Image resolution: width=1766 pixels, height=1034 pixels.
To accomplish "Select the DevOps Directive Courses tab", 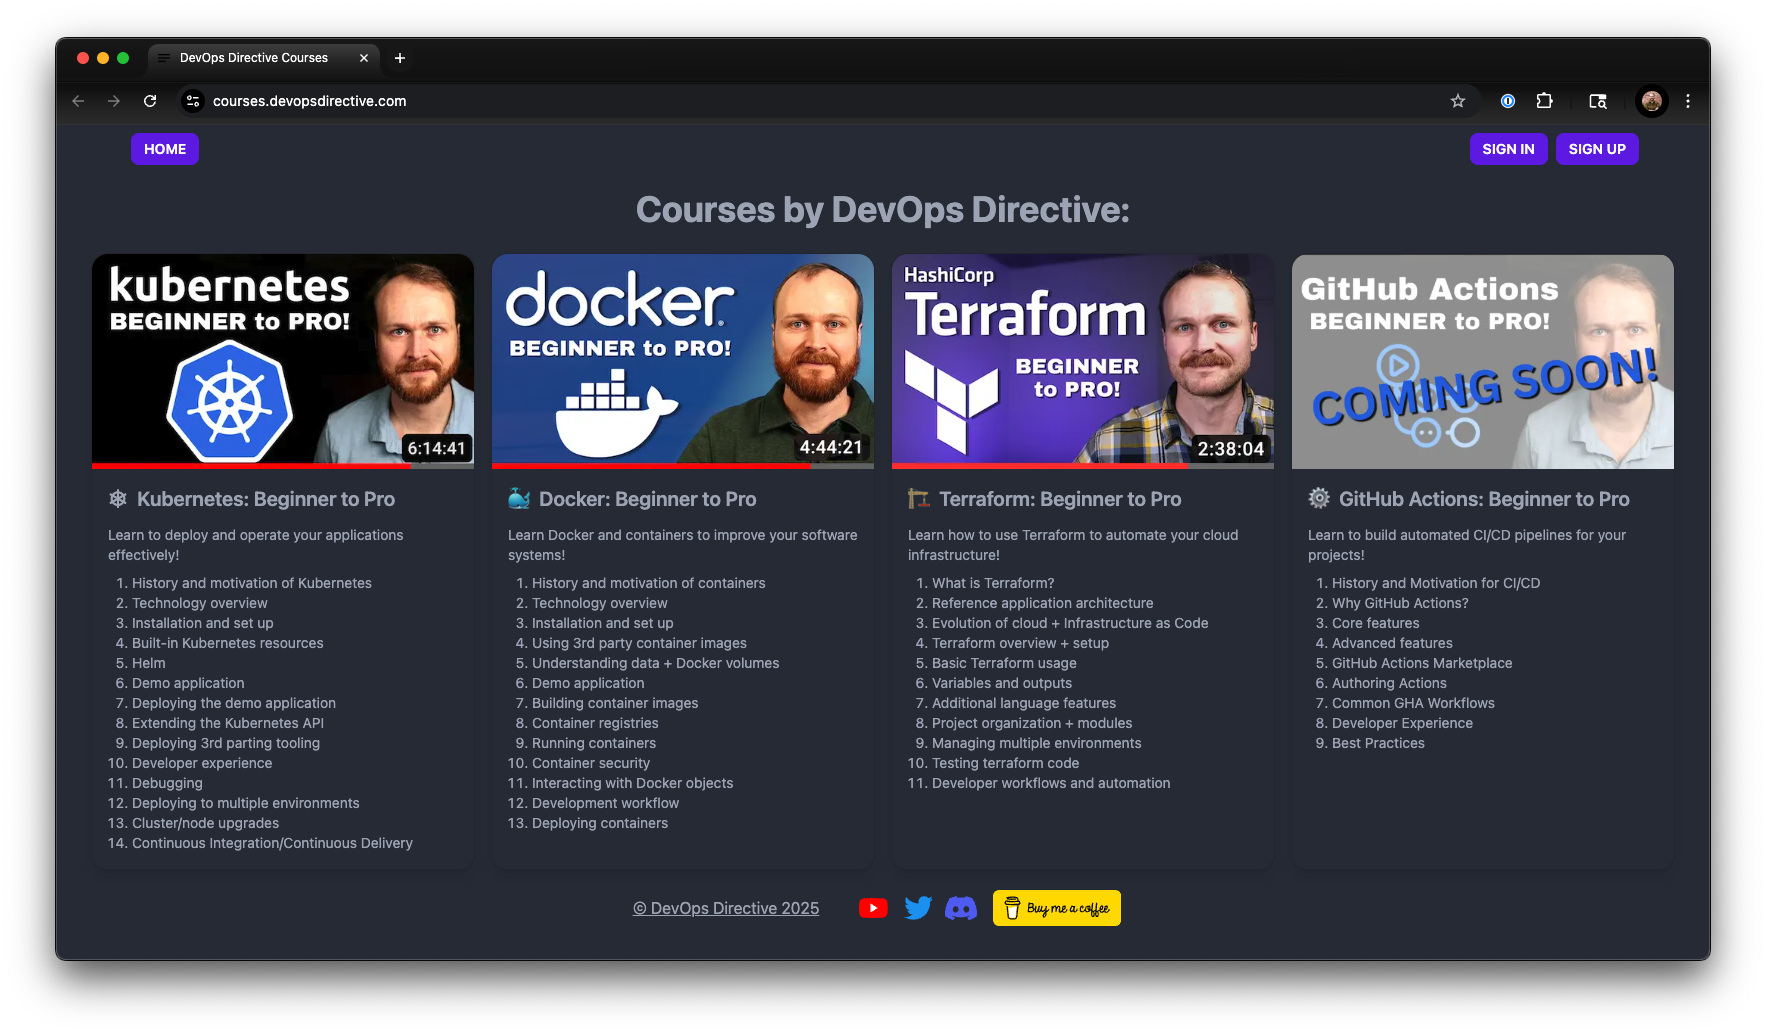I will point(264,58).
